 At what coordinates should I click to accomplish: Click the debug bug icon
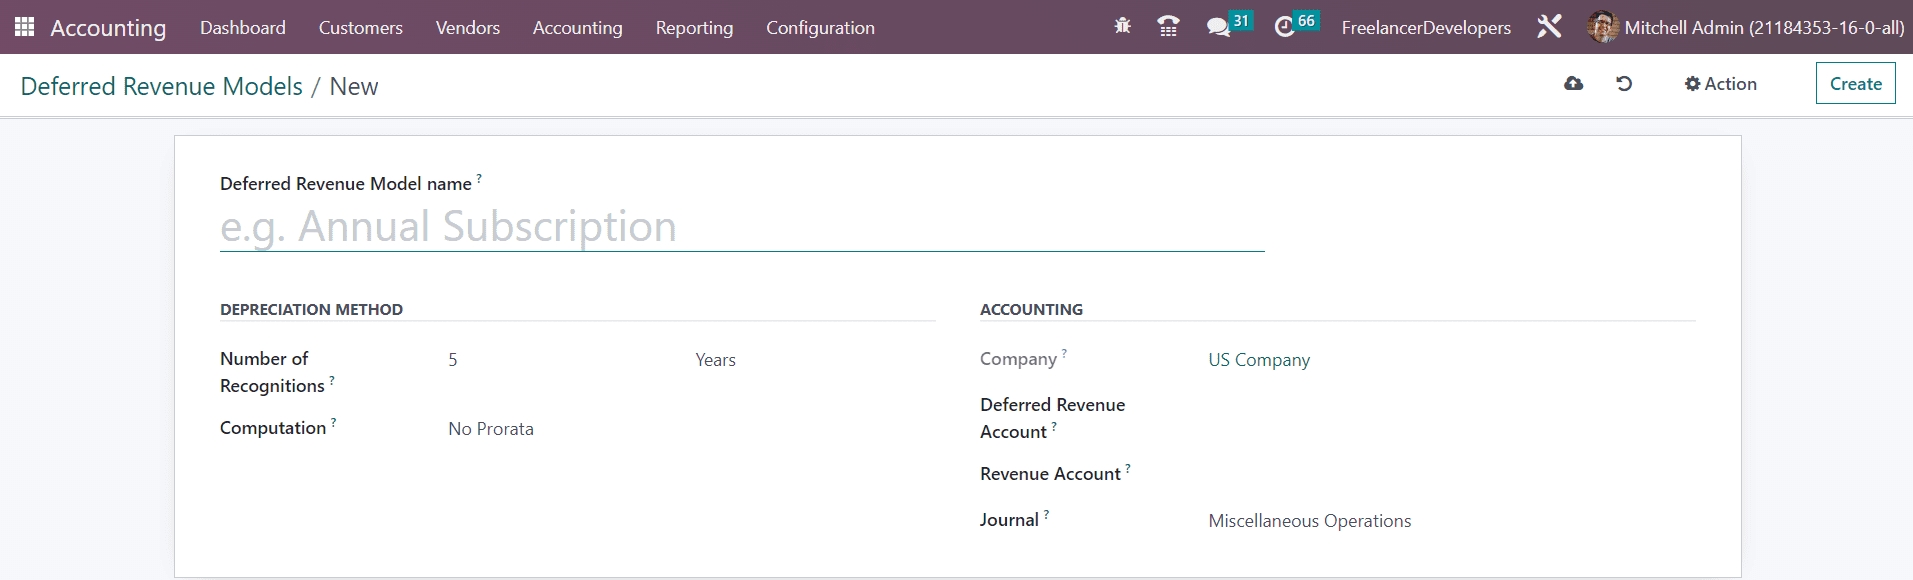click(x=1122, y=27)
